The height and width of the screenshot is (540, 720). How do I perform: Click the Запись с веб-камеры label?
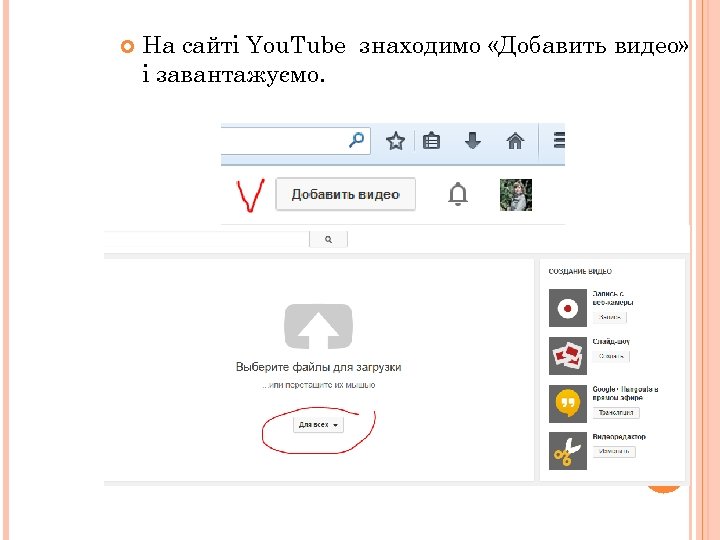point(613,298)
